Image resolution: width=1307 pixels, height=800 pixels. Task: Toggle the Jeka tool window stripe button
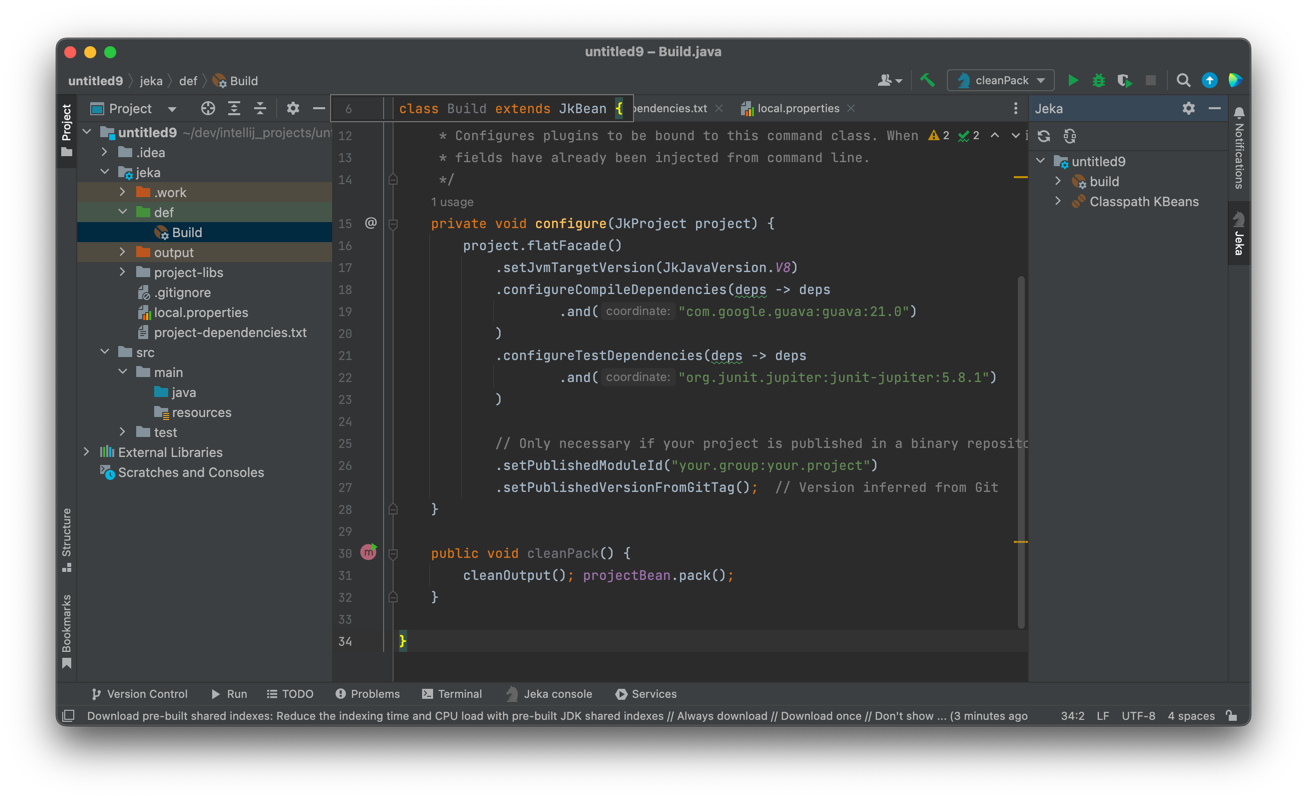point(1239,233)
